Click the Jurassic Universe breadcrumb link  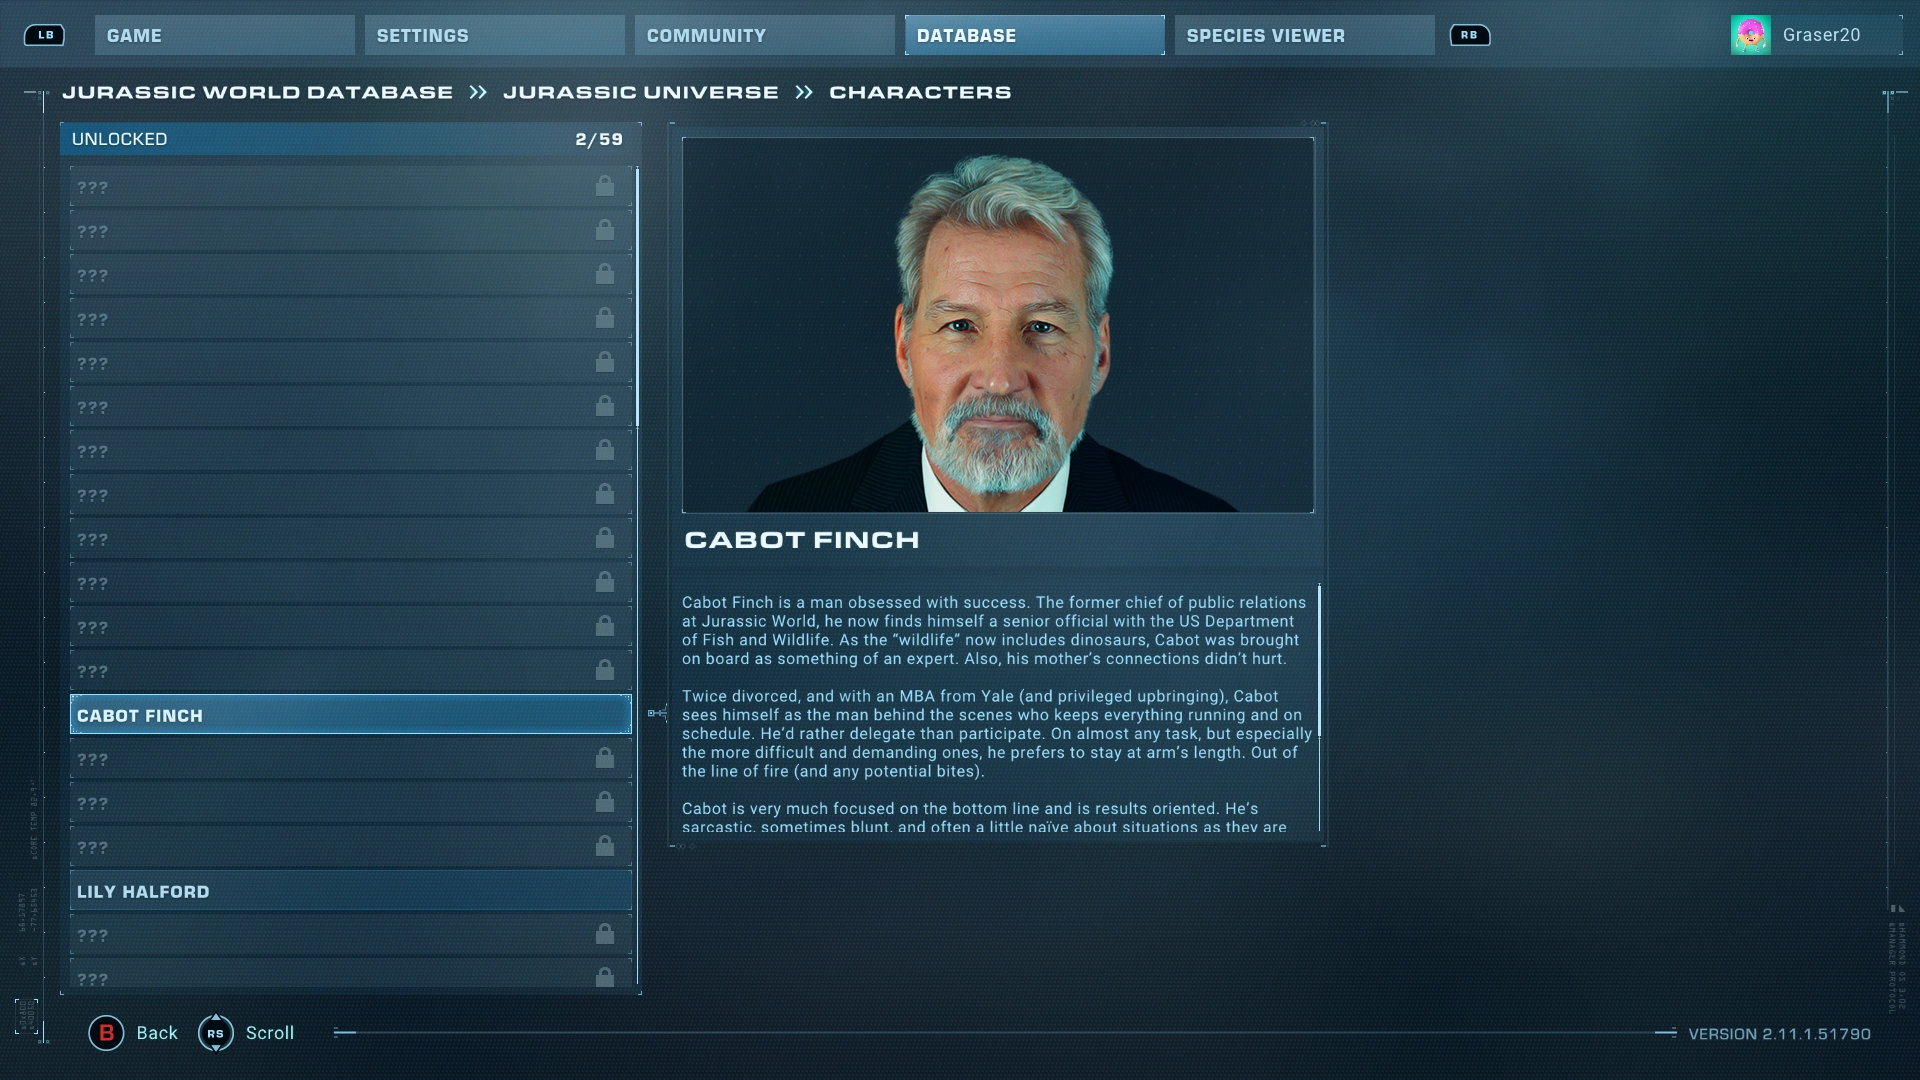coord(640,92)
